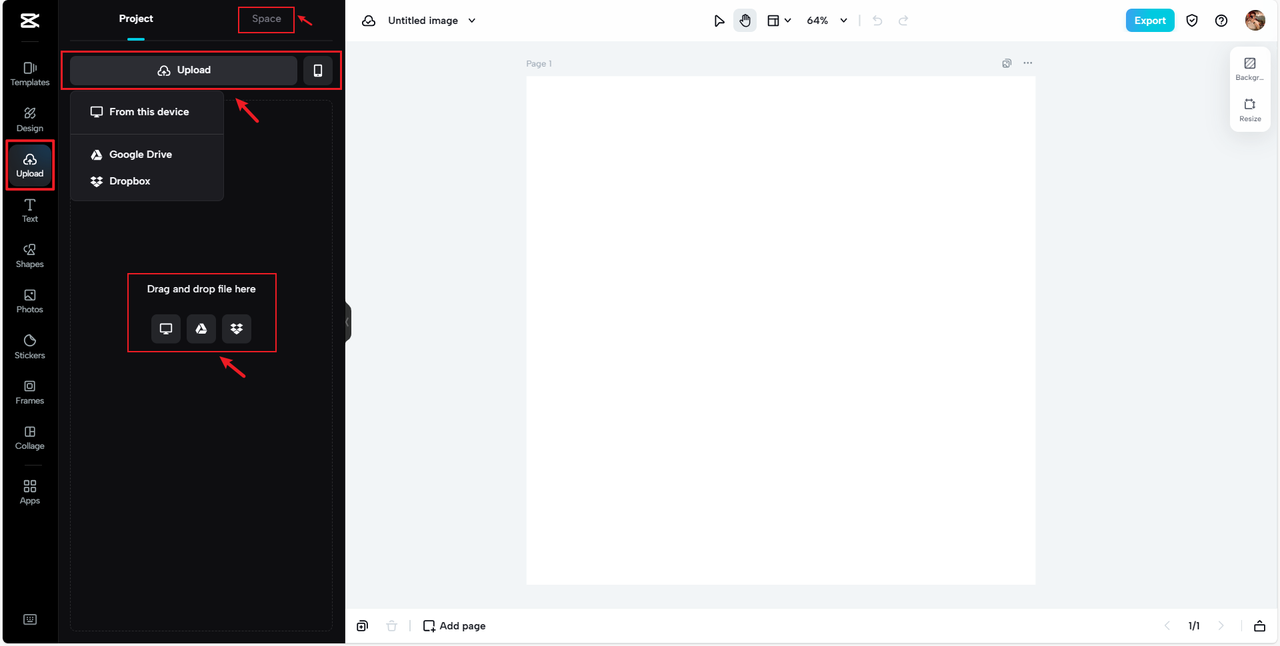Collapse the left side panel handle
The width and height of the screenshot is (1280, 646).
pos(348,322)
